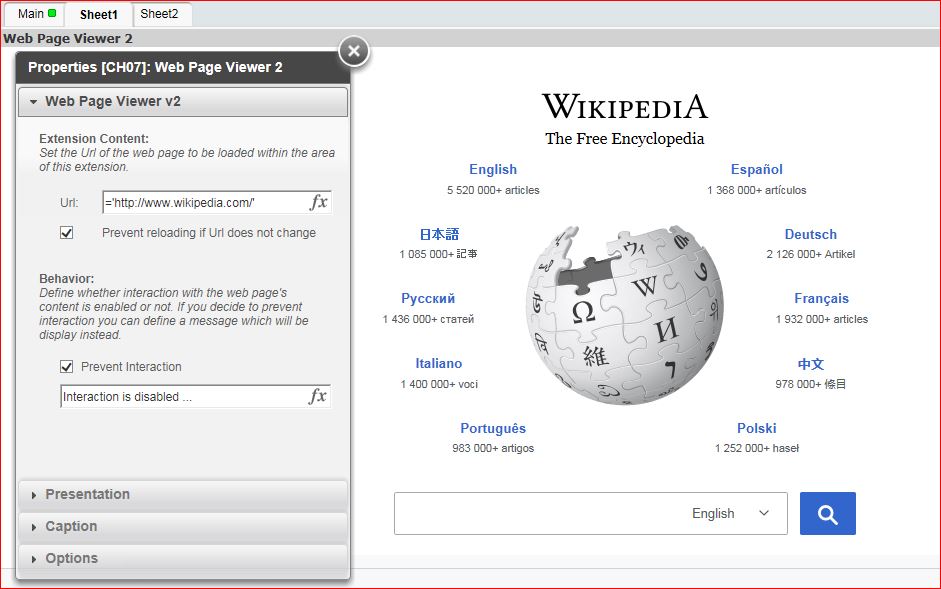Close the properties panel with the X button

[353, 51]
